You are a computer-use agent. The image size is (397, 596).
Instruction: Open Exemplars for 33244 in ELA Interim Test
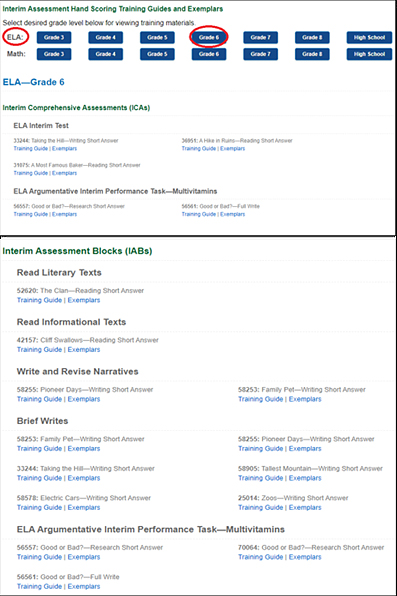click(64, 149)
